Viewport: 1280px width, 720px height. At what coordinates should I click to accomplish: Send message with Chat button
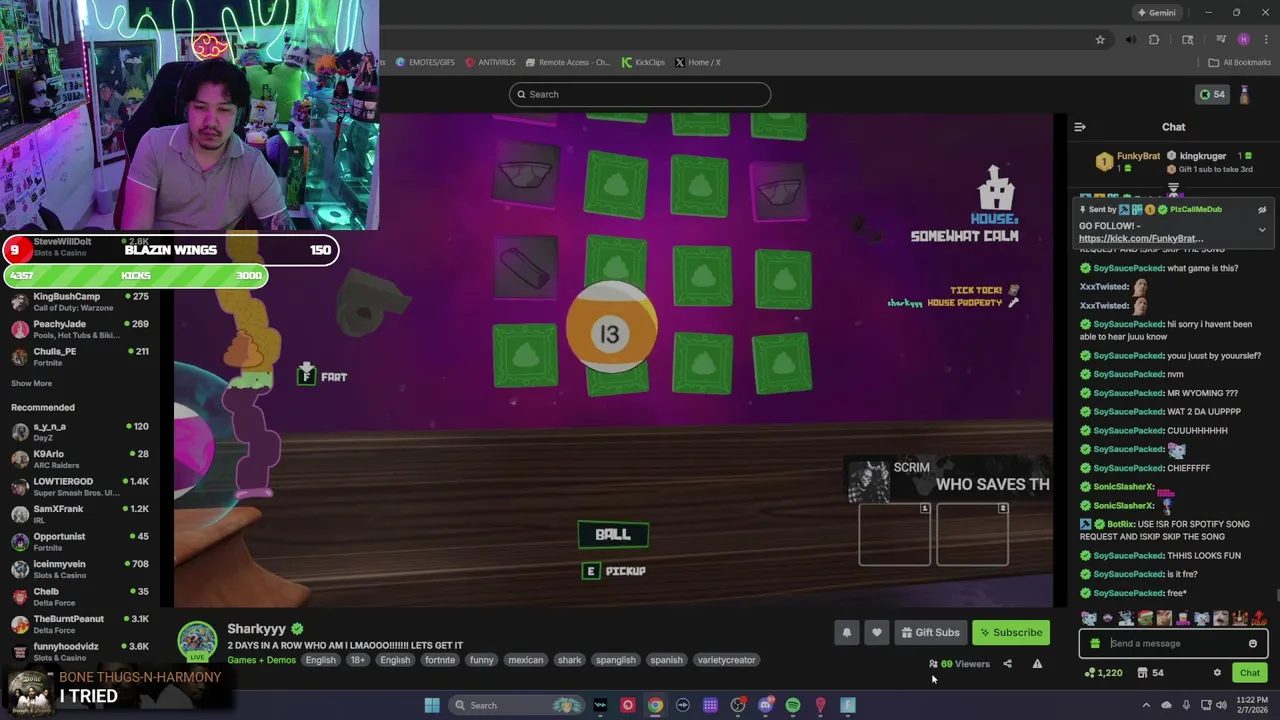click(x=1249, y=673)
